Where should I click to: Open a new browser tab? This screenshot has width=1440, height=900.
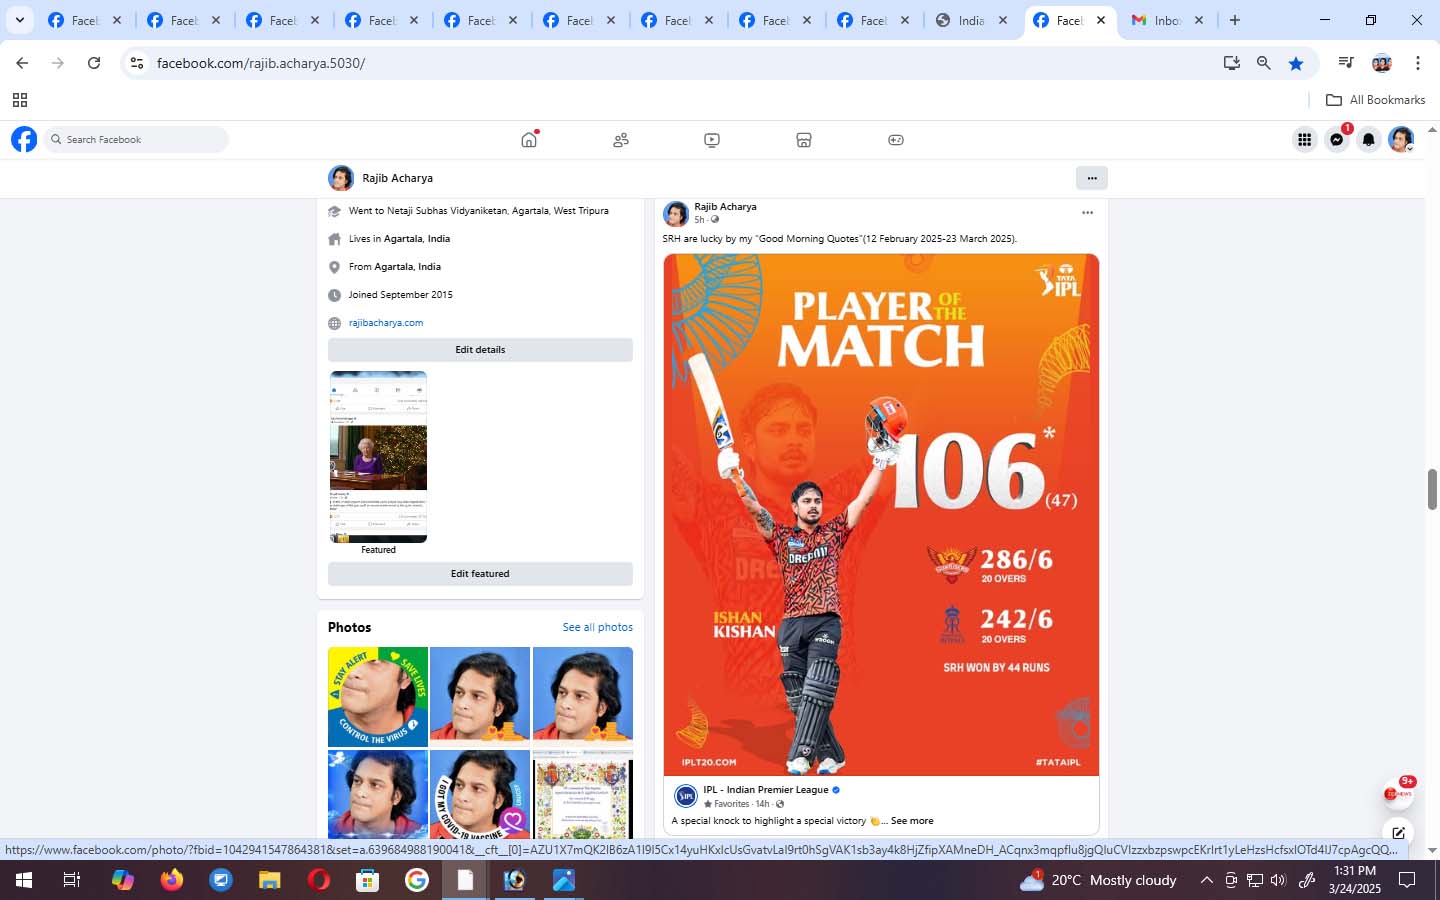[x=1235, y=20]
